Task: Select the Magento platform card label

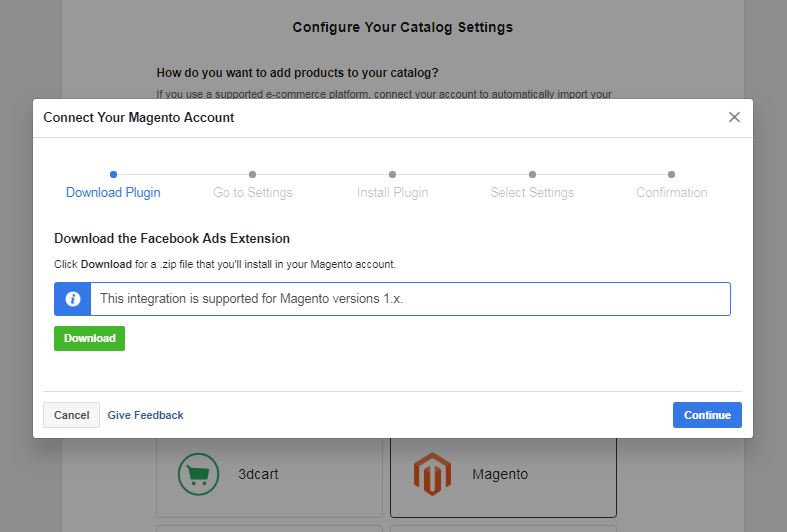Action: pyautogui.click(x=500, y=474)
